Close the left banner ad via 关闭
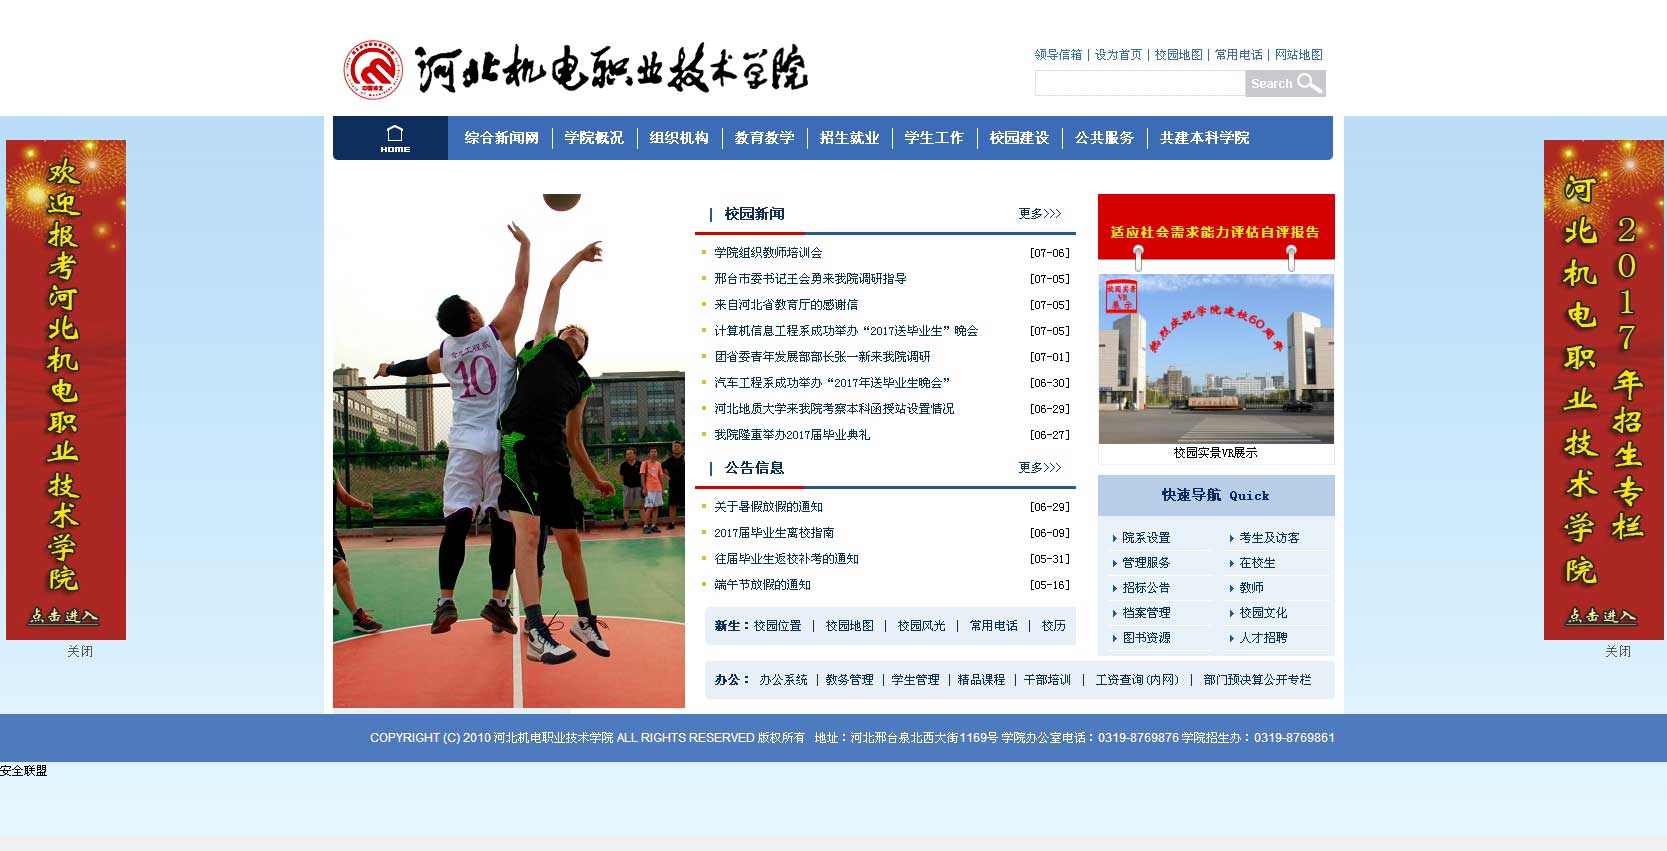The width and height of the screenshot is (1667, 851). coord(80,652)
